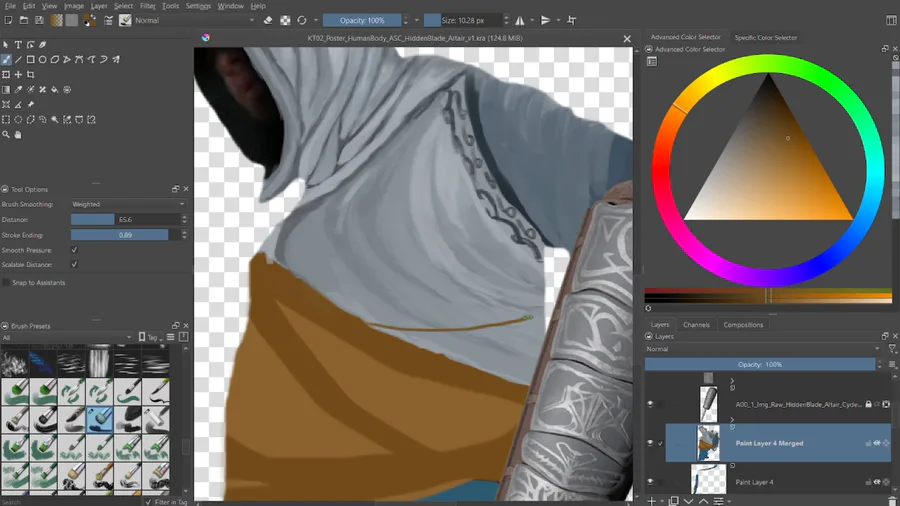This screenshot has height=506, width=900.
Task: Select the Zoom tool
Action: (6, 134)
